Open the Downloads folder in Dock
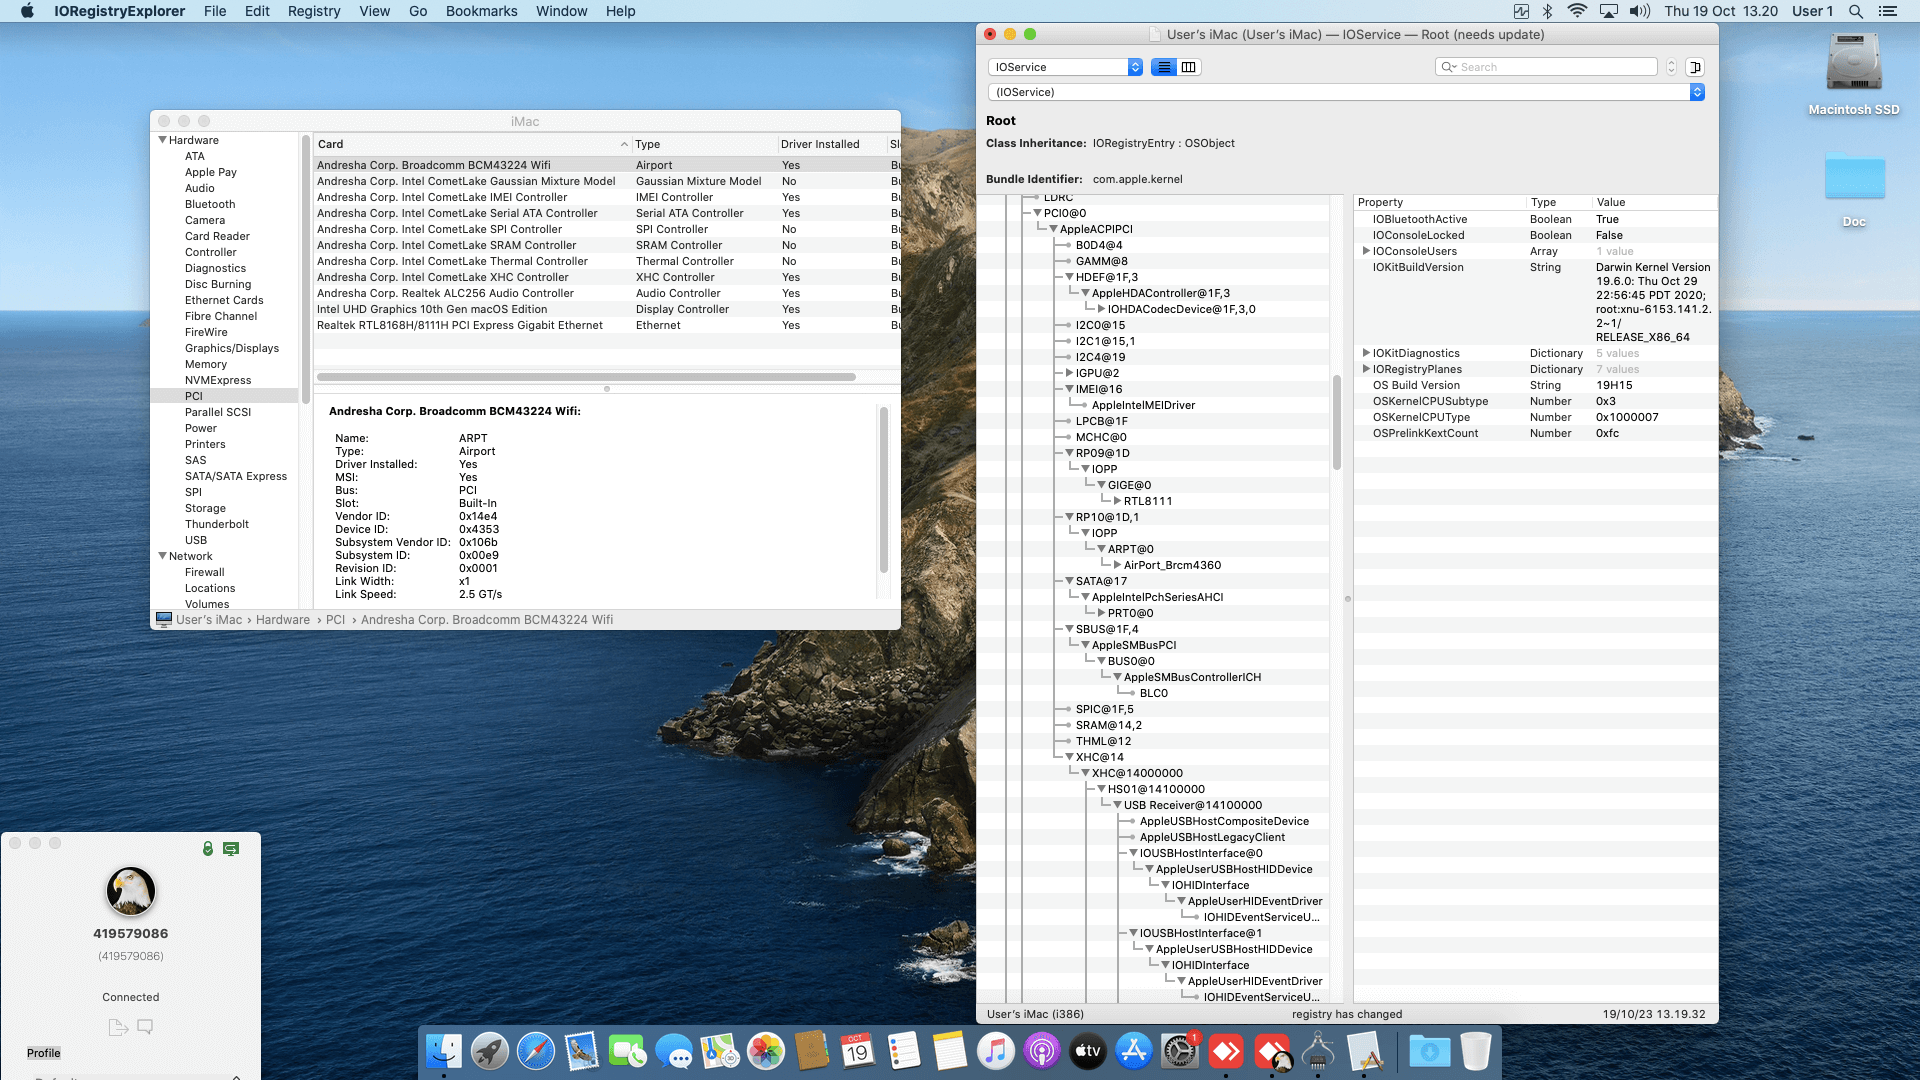 (1430, 1051)
